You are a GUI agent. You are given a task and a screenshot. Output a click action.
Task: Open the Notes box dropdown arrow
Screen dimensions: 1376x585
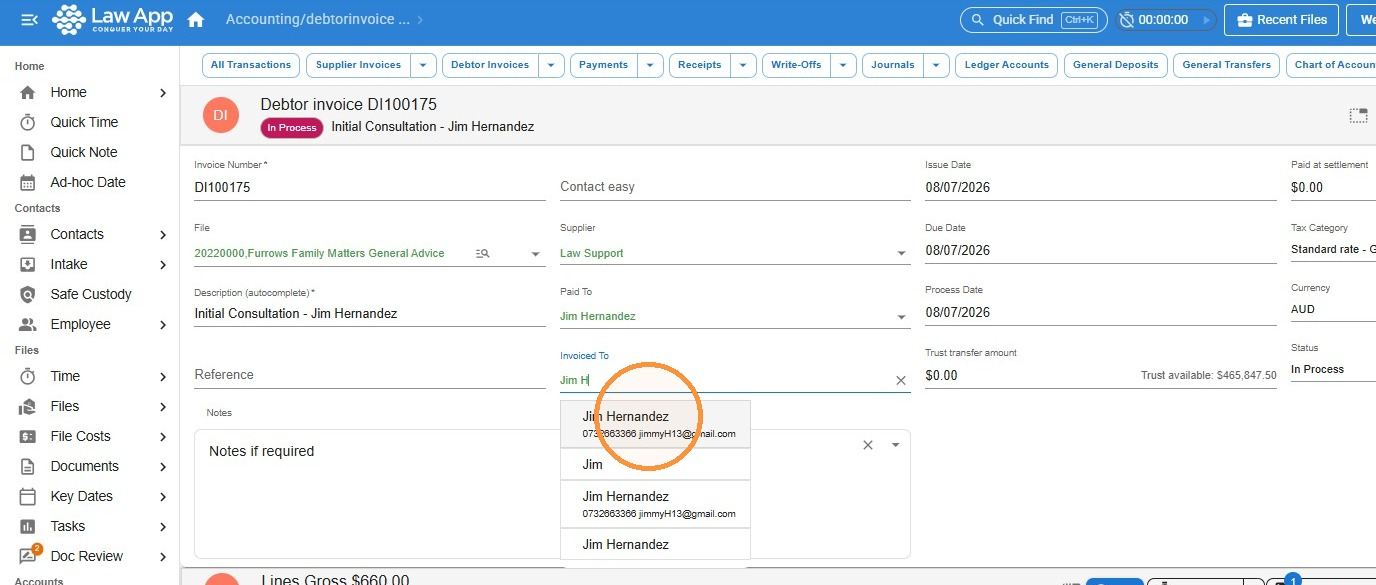pyautogui.click(x=895, y=445)
